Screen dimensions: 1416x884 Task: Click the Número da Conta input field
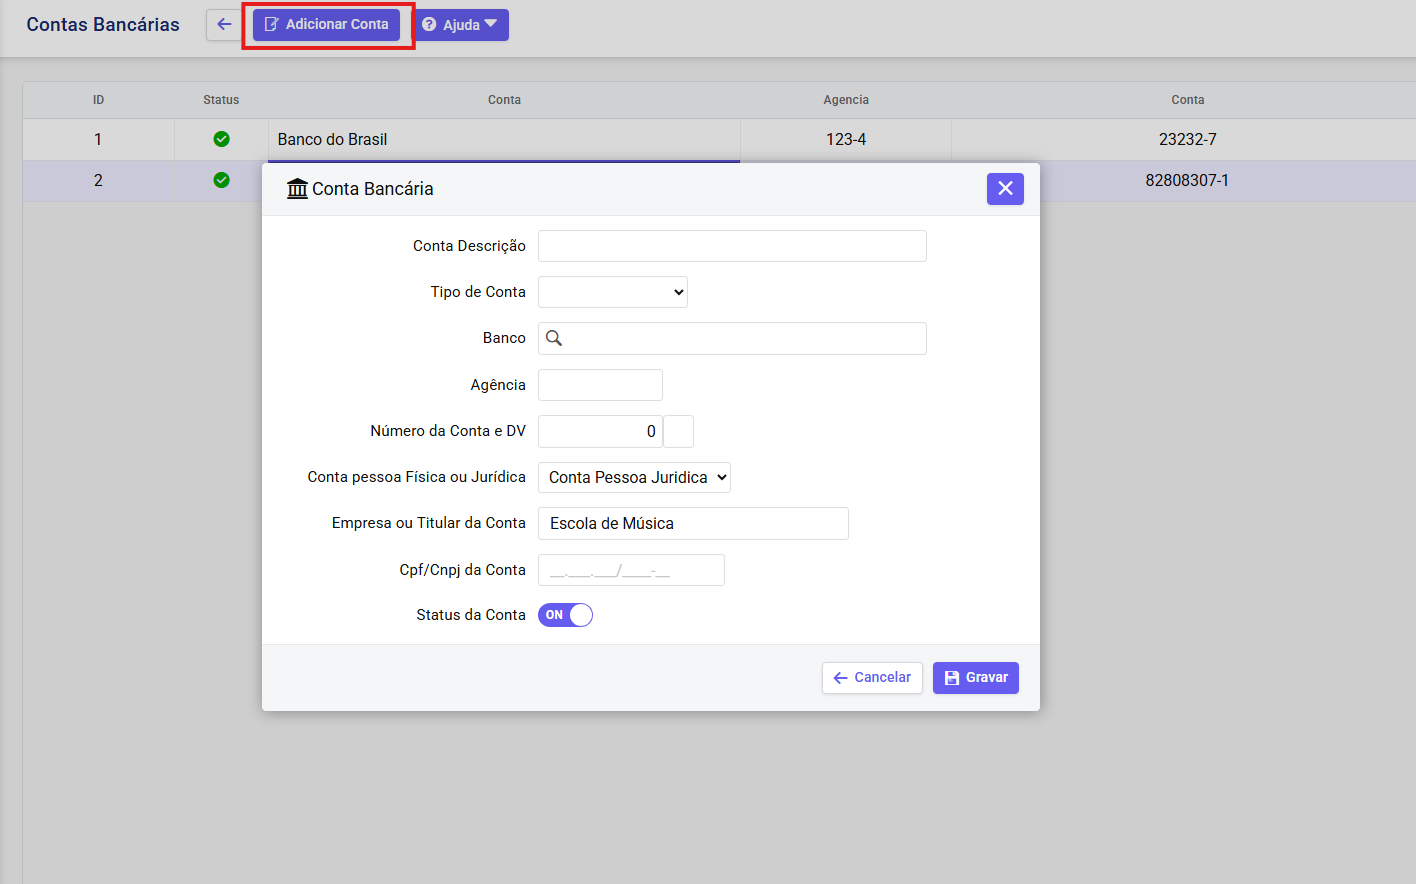(x=600, y=431)
